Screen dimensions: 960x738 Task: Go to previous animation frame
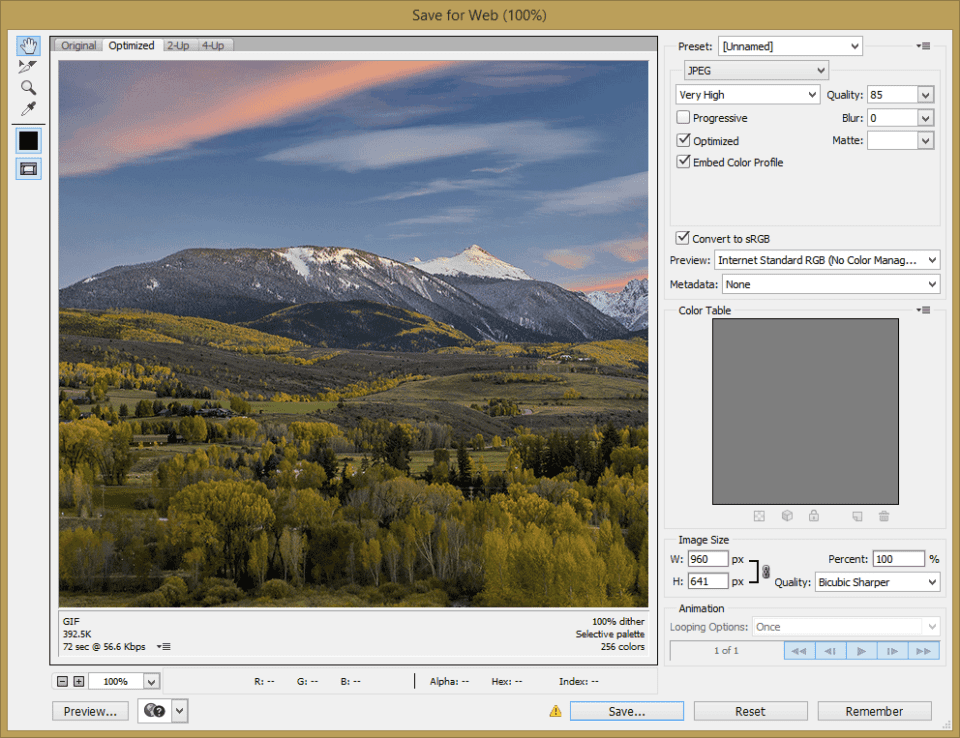831,650
